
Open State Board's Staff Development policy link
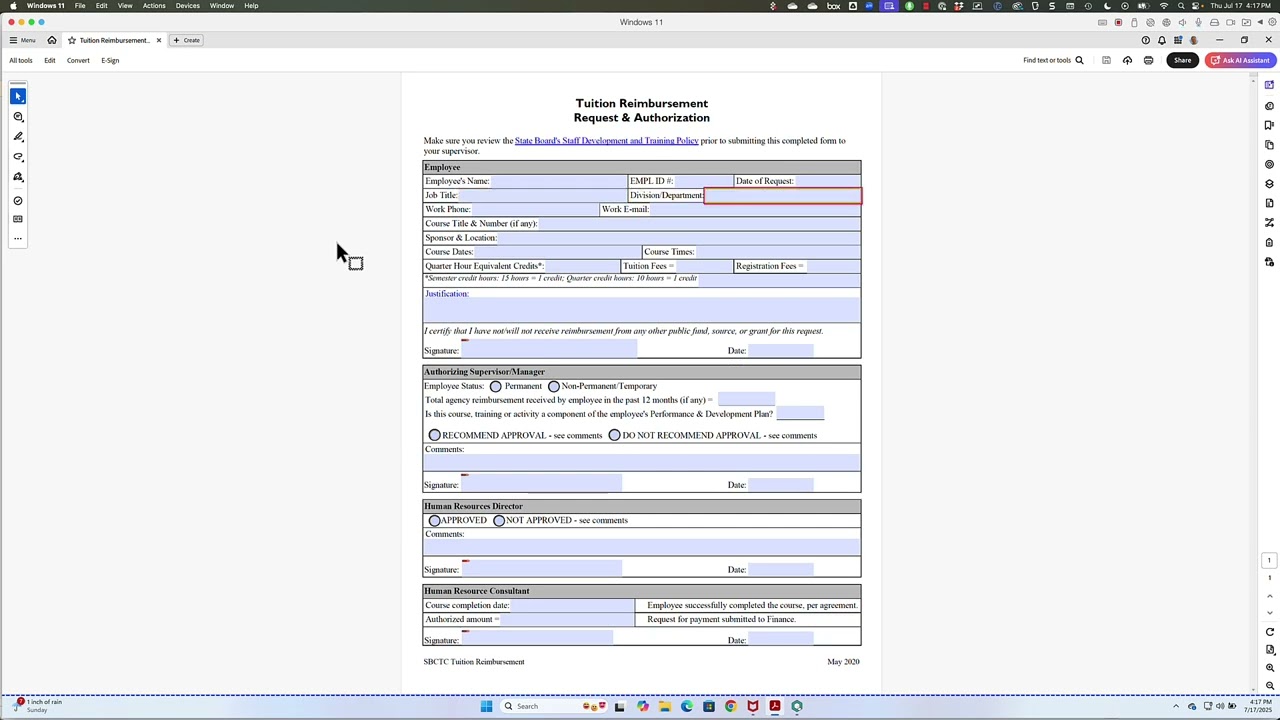(x=606, y=141)
